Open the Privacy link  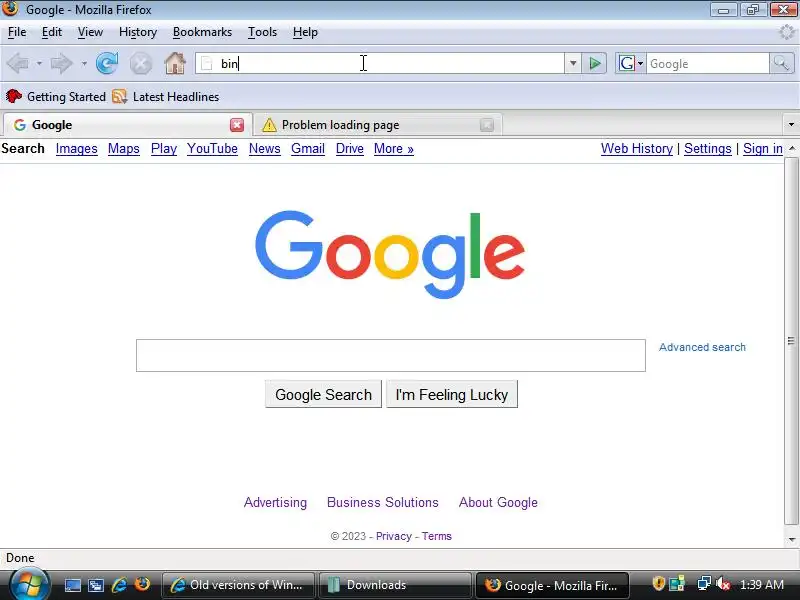[x=393, y=536]
